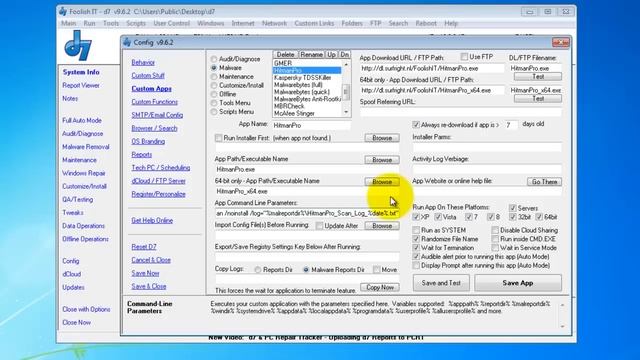Enable Run as SYSTEM checkbox
Screen dimensions: 640x360
pos(416,230)
